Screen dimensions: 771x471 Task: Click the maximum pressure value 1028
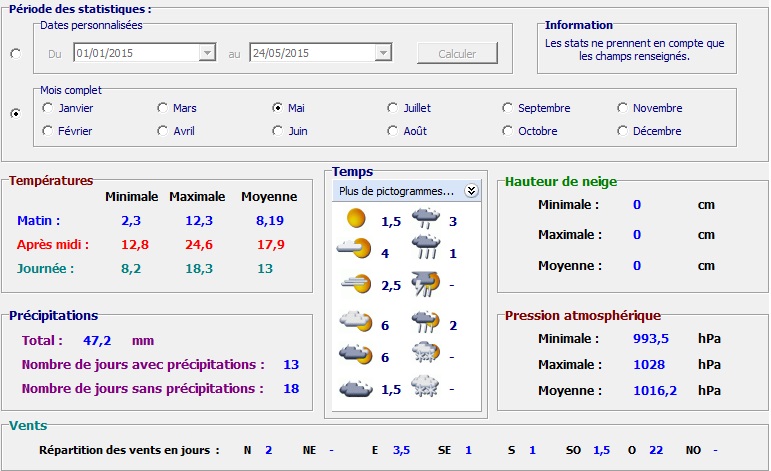pyautogui.click(x=649, y=364)
